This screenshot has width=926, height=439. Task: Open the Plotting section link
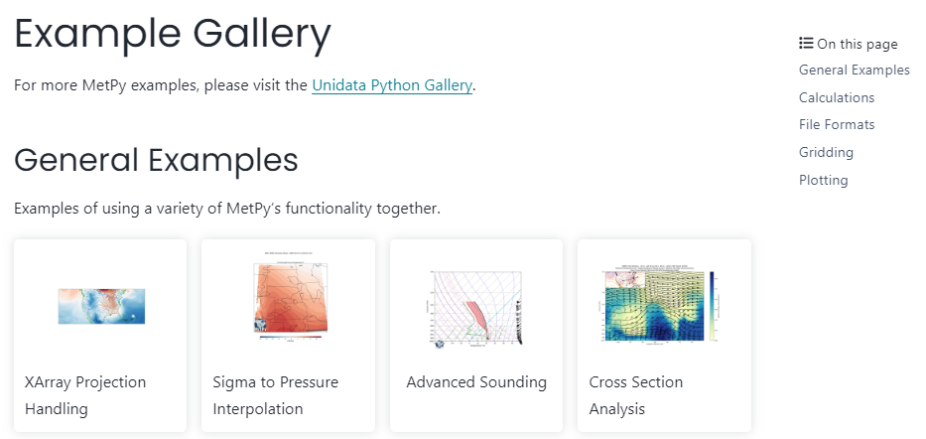pos(823,181)
